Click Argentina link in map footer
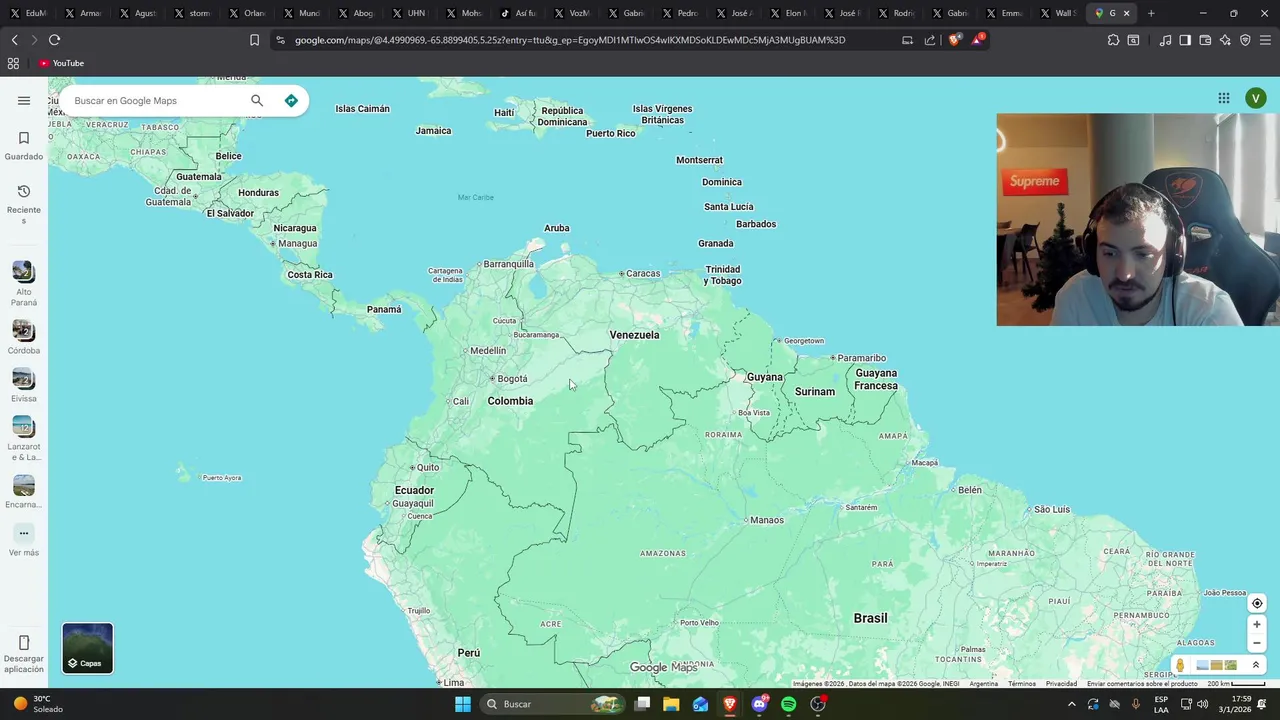Image resolution: width=1280 pixels, height=720 pixels. click(x=983, y=684)
